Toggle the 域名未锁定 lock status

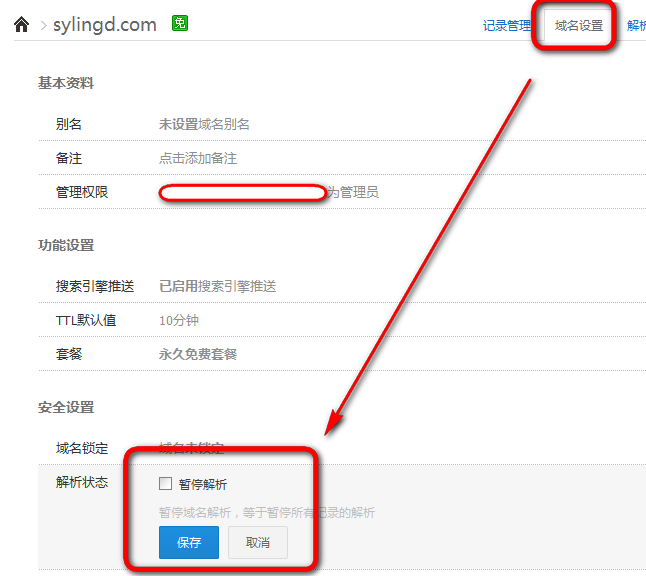[x=191, y=448]
